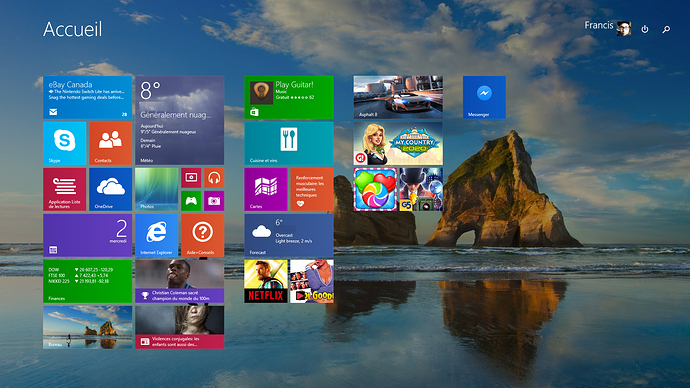The image size is (690, 388).
Task: Open the Finances stocks tile
Action: click(x=88, y=281)
